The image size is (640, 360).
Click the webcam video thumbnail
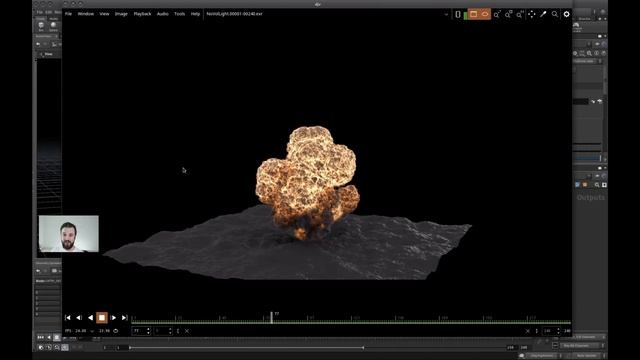(69, 234)
